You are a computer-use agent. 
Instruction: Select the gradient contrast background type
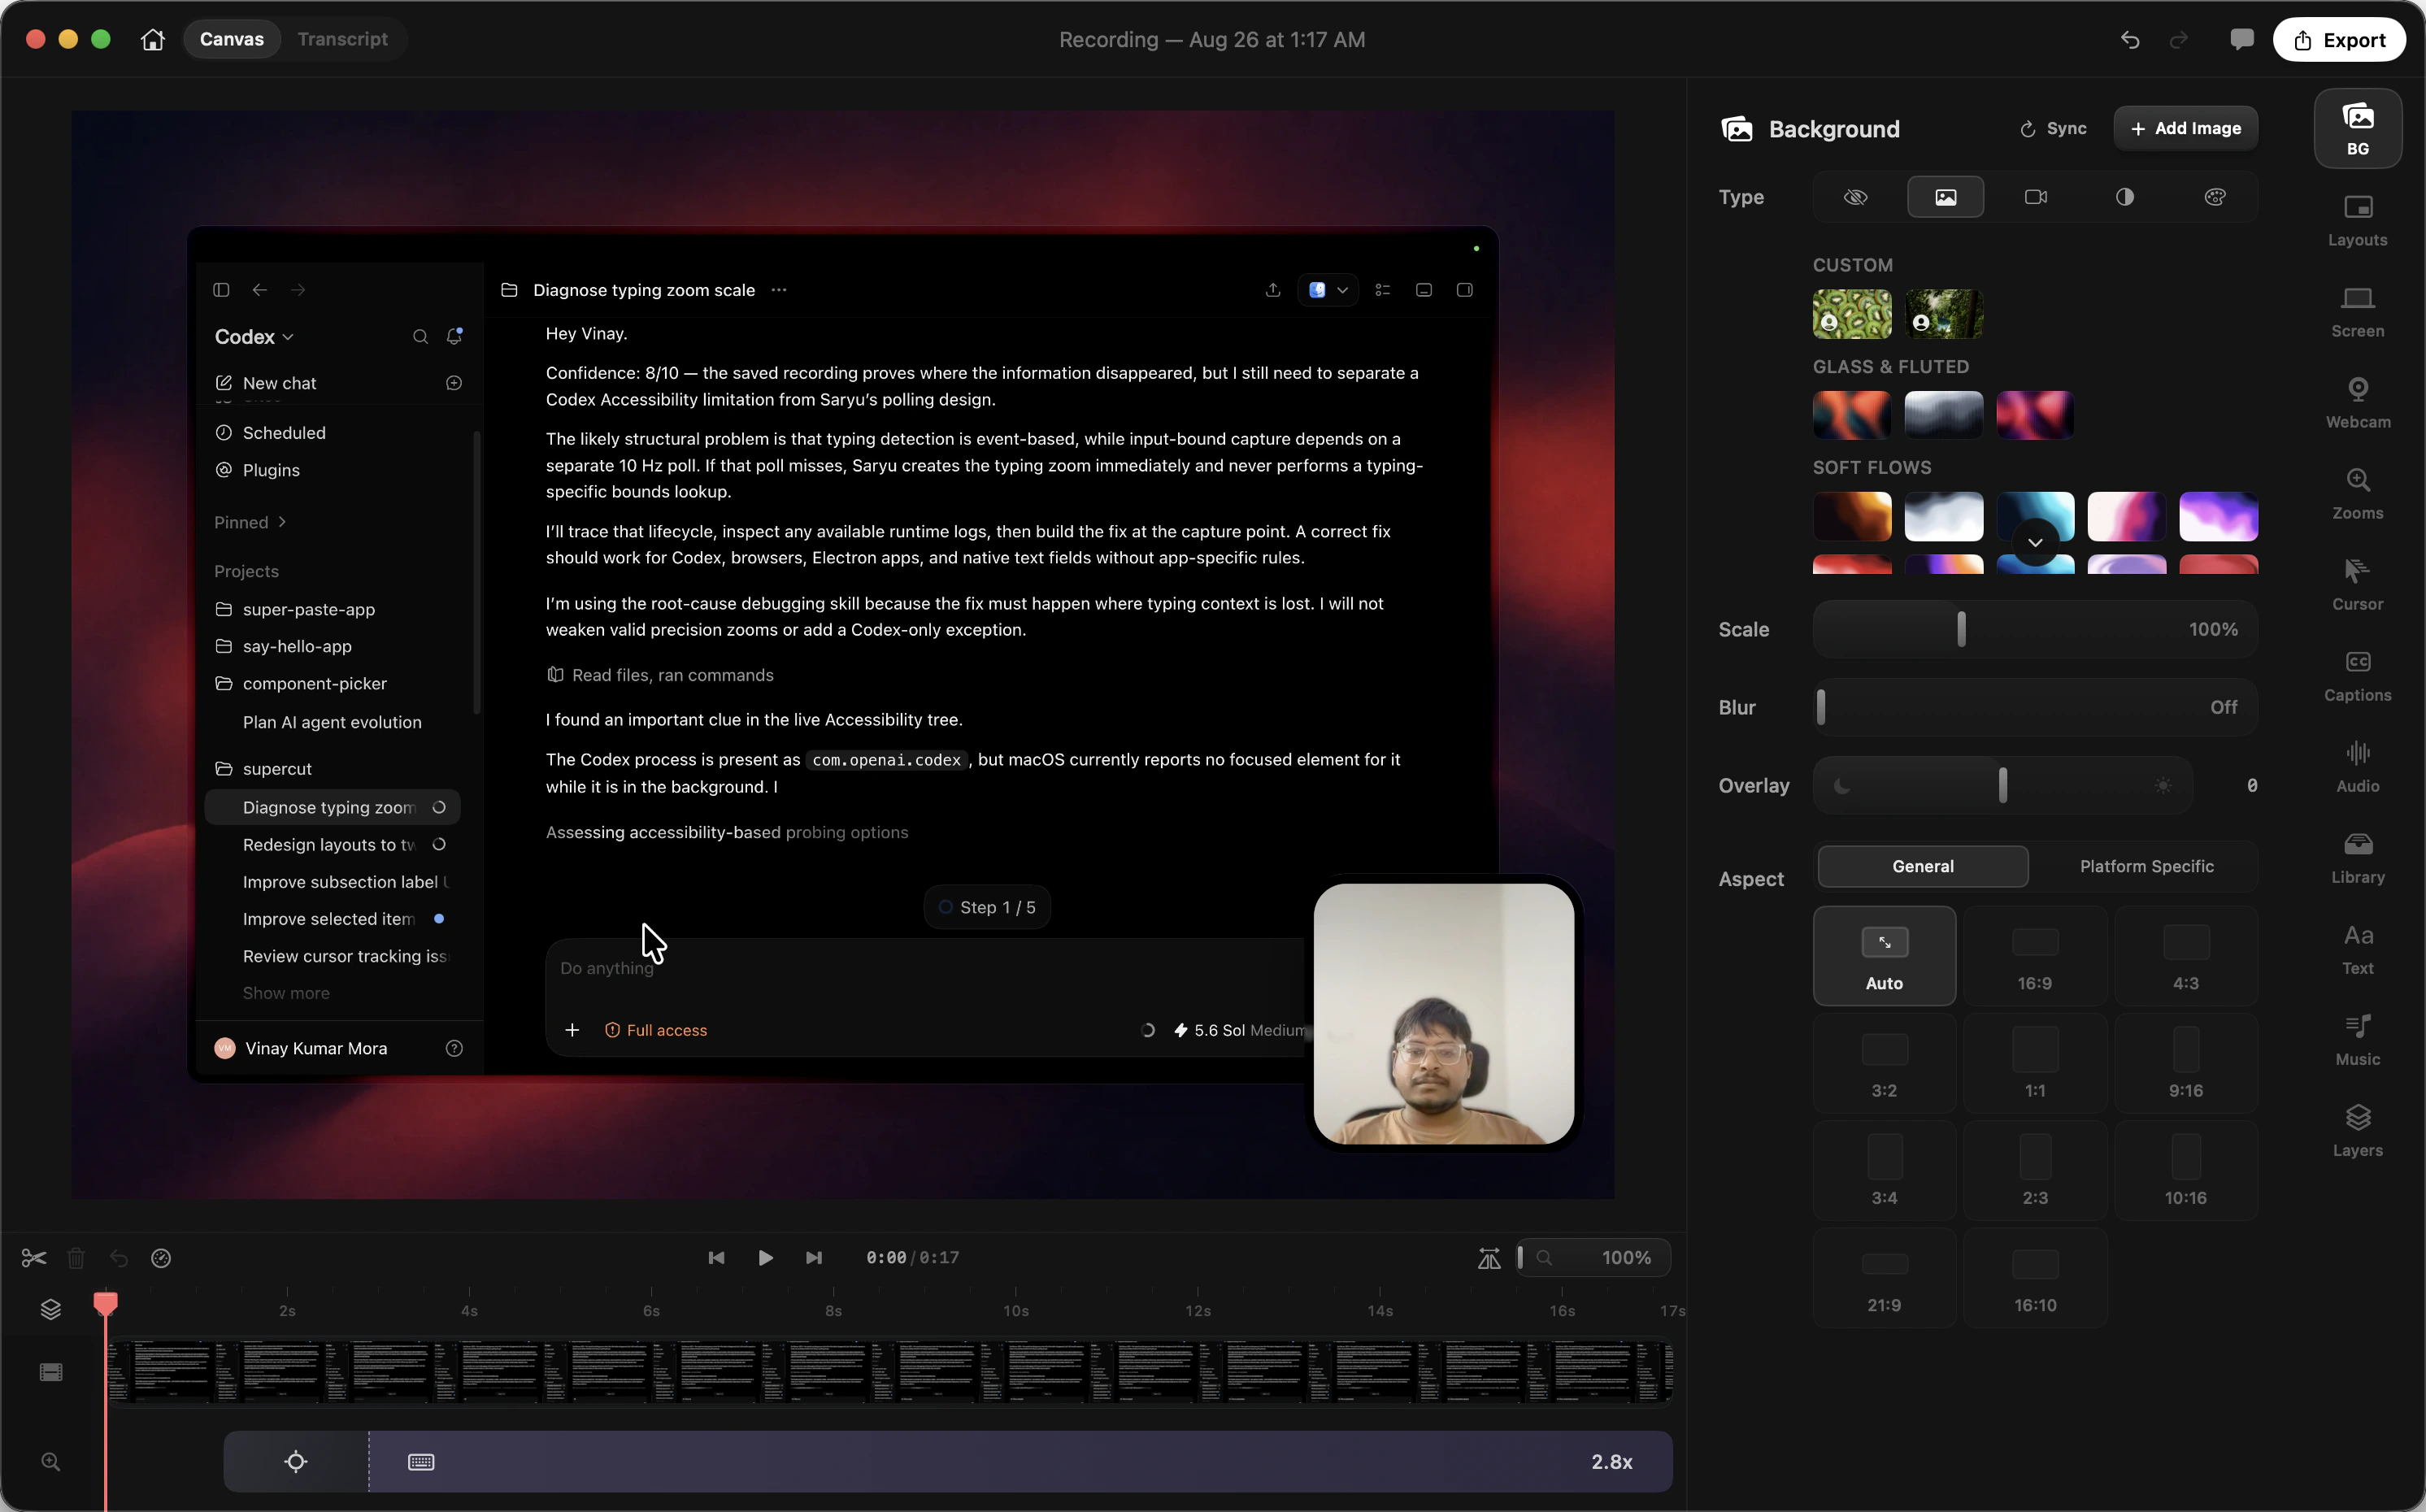point(2125,197)
